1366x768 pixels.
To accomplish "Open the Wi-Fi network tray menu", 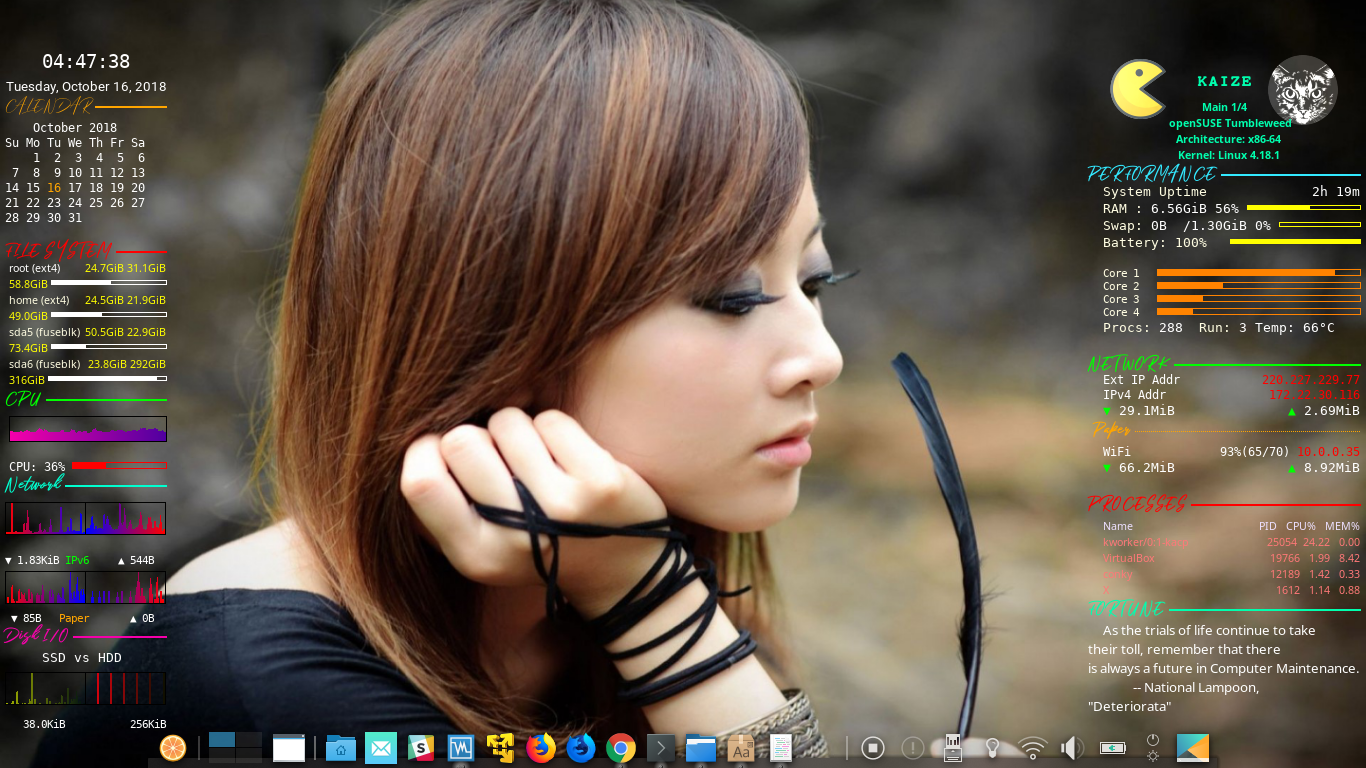I will click(1033, 748).
